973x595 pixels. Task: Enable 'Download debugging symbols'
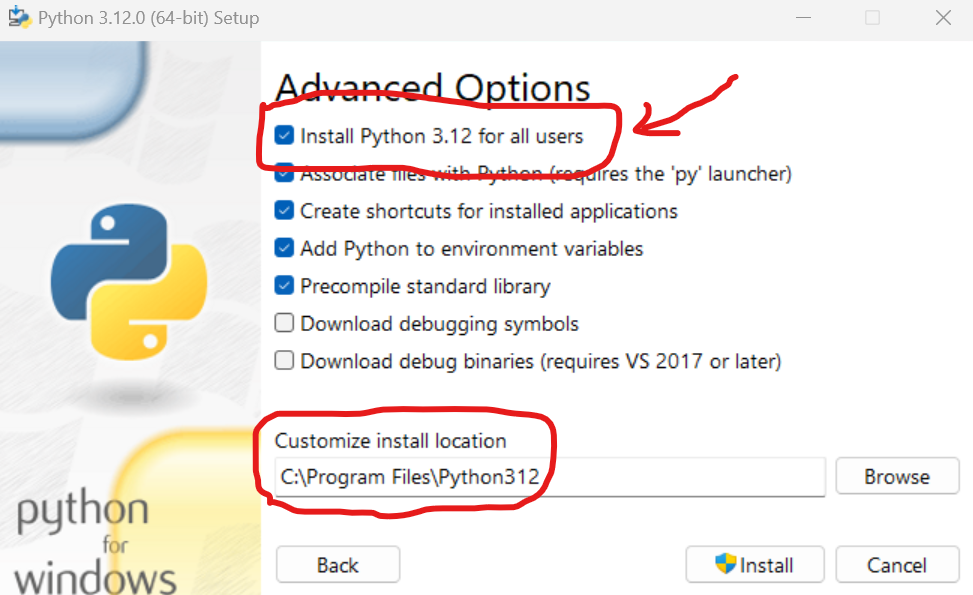[x=282, y=323]
